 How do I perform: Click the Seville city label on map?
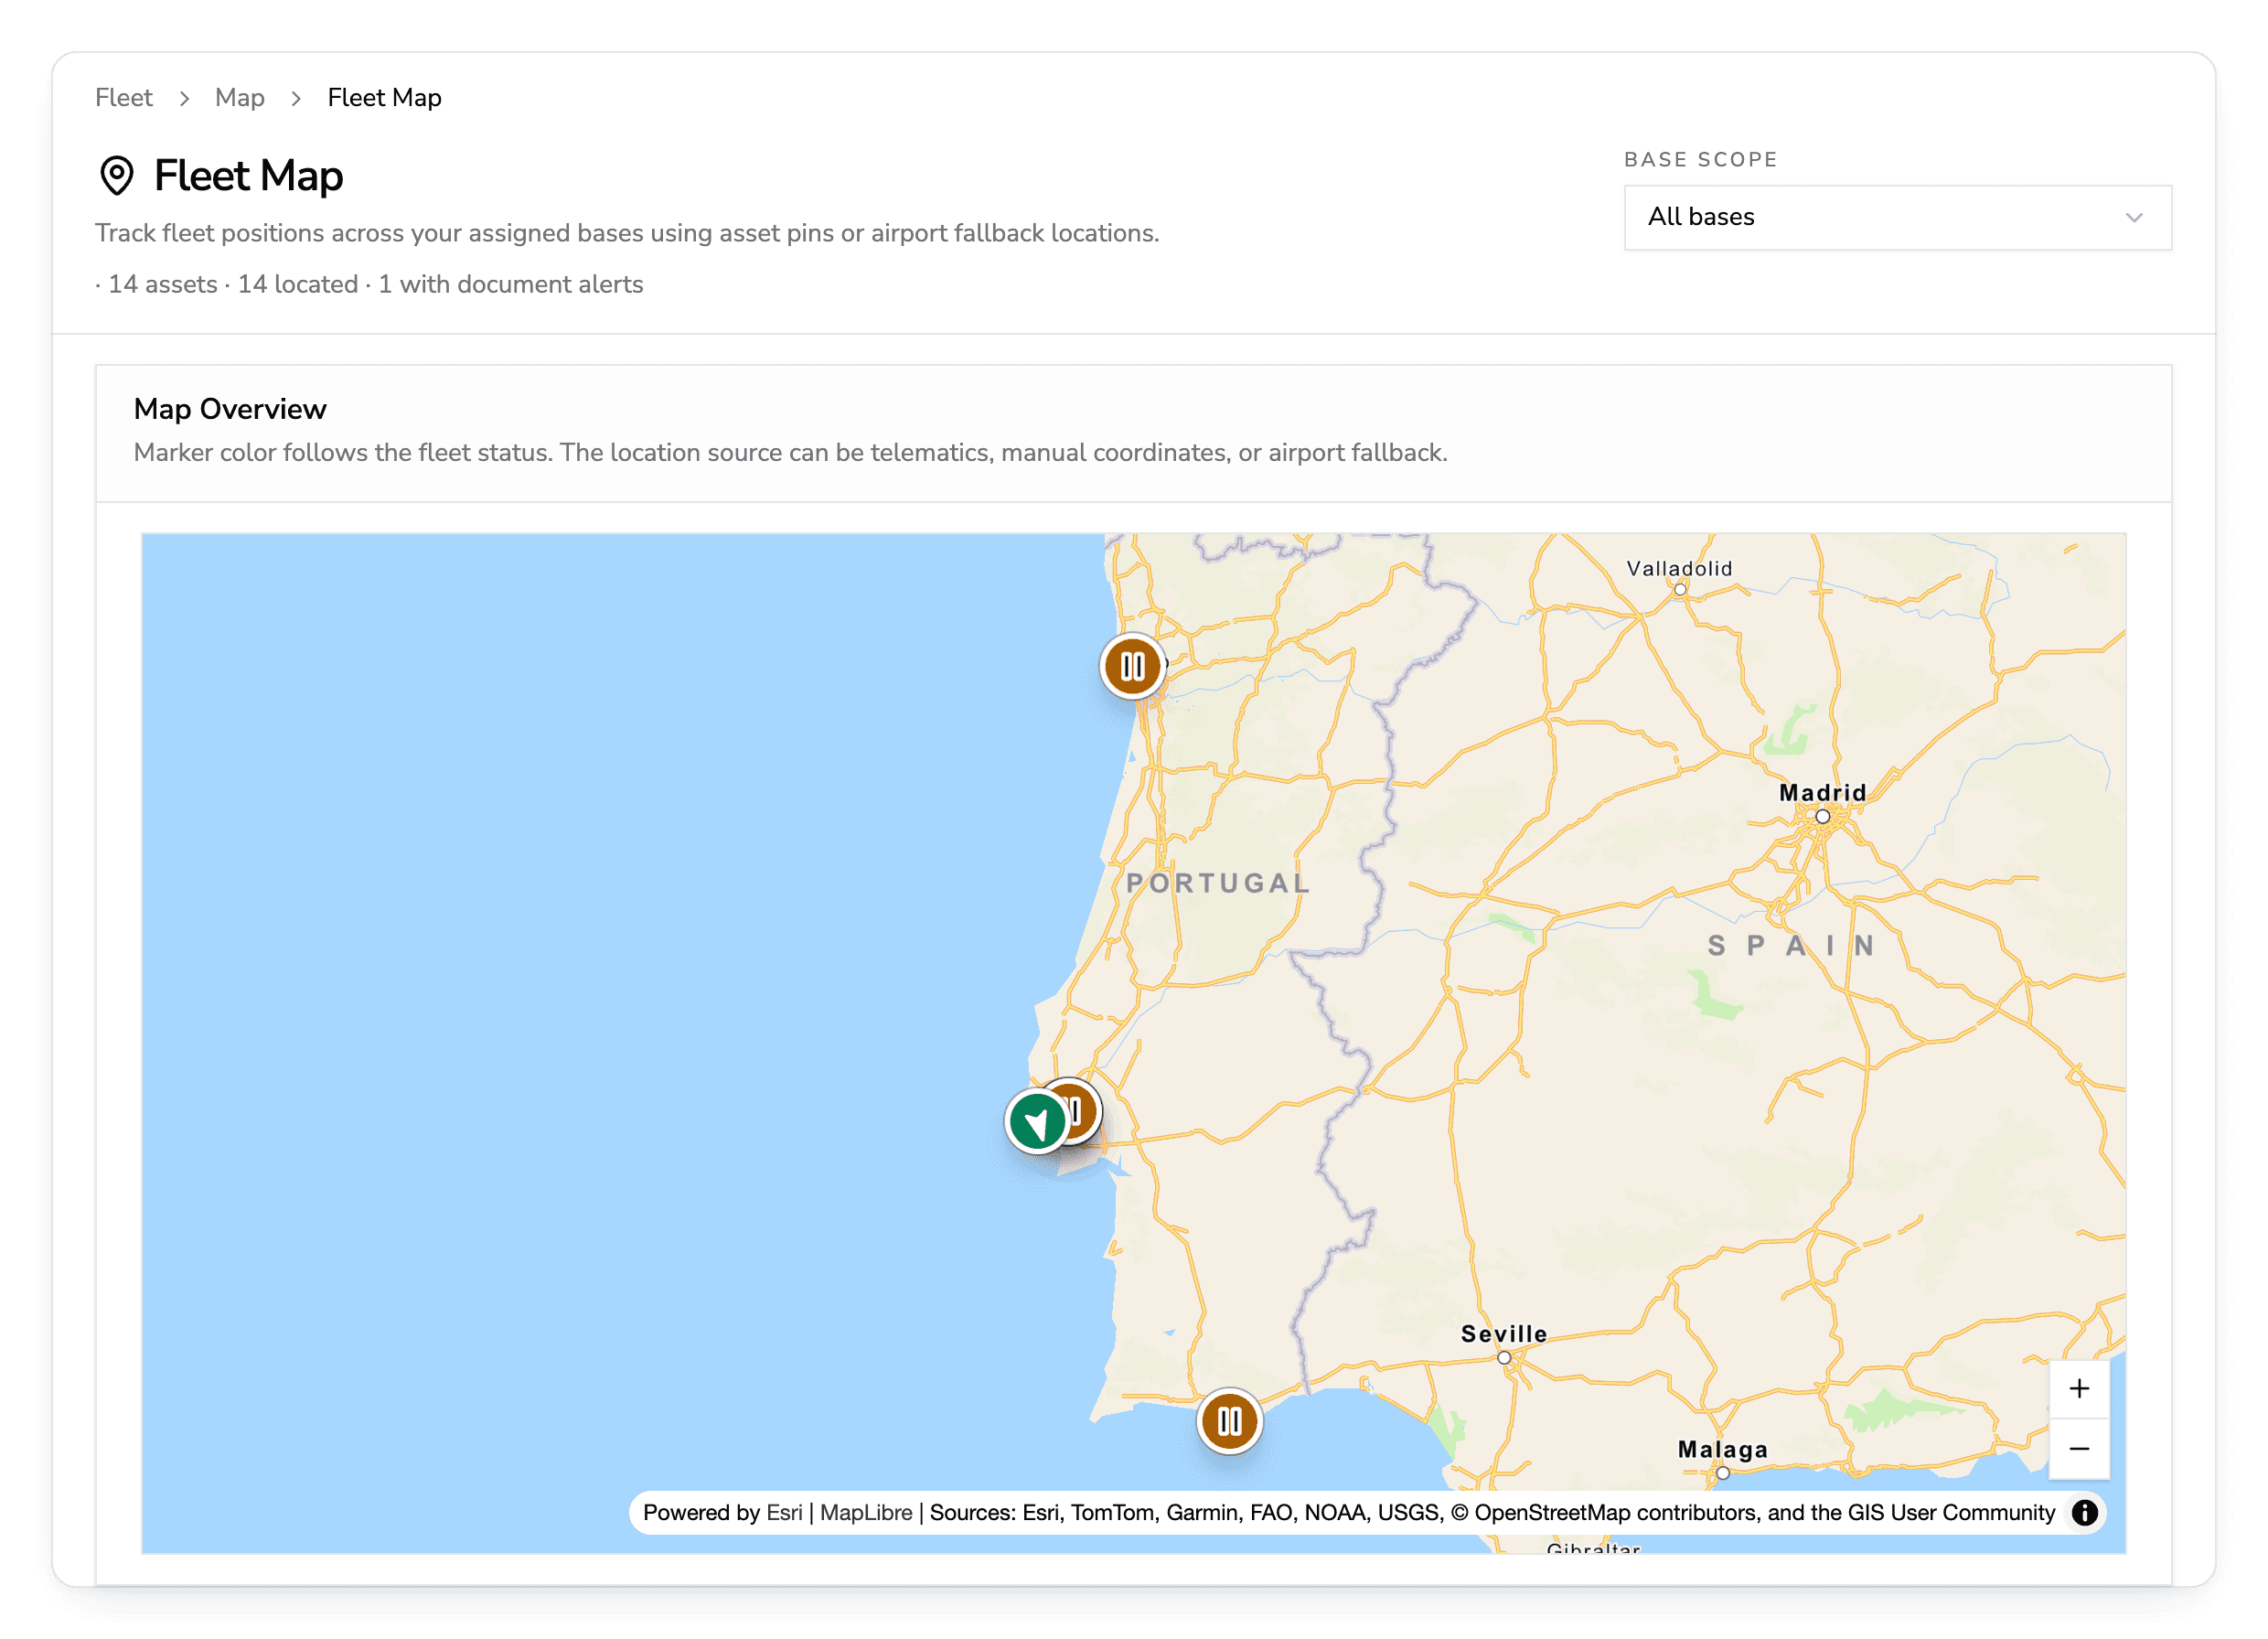tap(1503, 1333)
